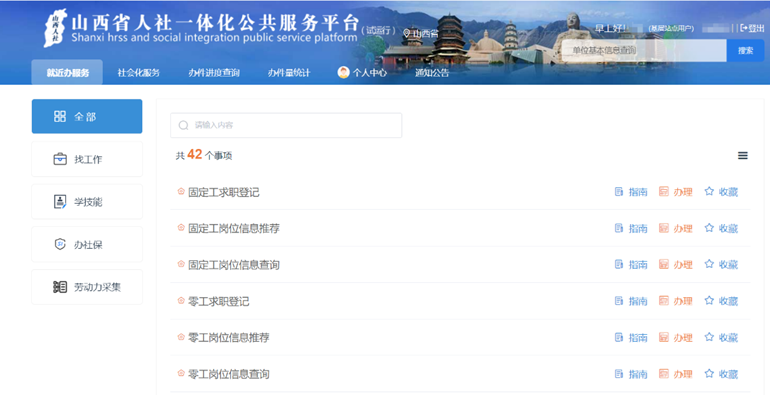Click the 办社保 shield icon
The width and height of the screenshot is (770, 395).
click(x=60, y=244)
